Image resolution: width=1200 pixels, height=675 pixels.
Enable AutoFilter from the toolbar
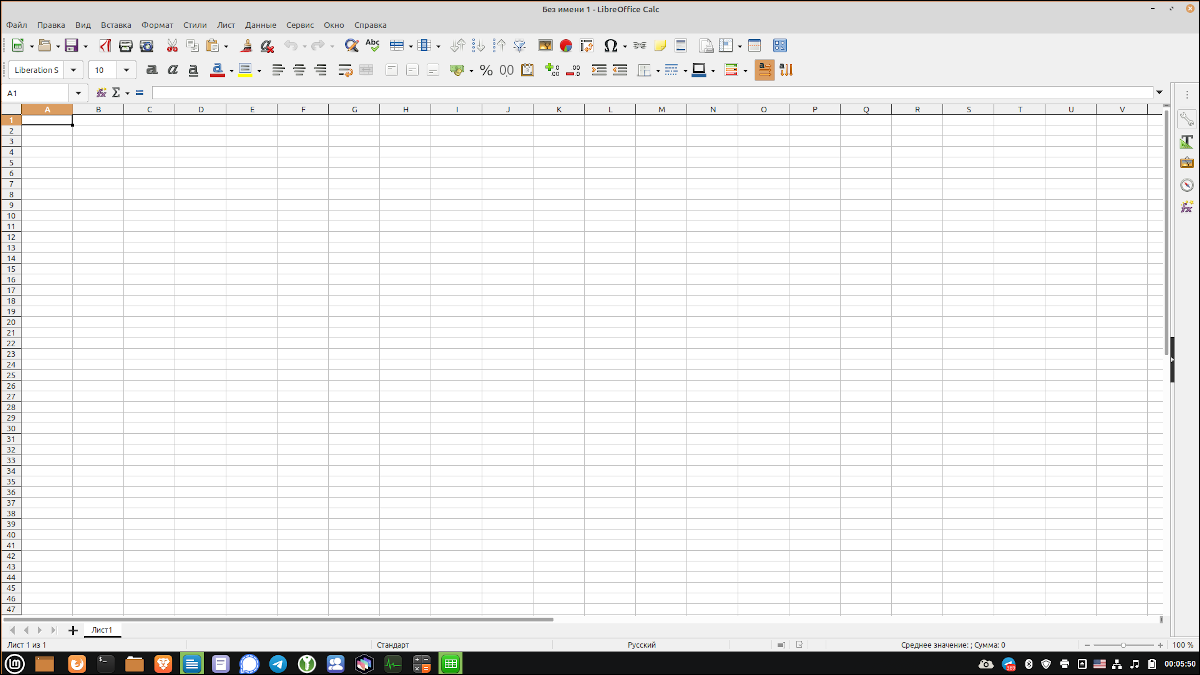[x=518, y=45]
